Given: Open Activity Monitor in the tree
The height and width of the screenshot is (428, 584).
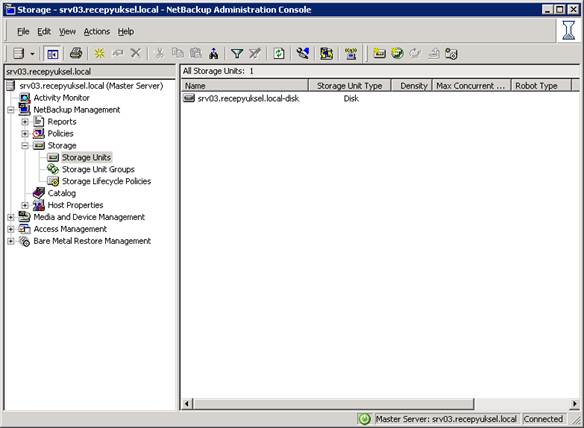Looking at the screenshot, I should 61,98.
